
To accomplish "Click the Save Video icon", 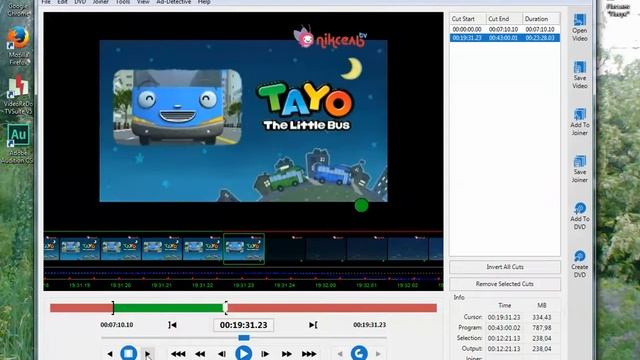I will point(580,68).
